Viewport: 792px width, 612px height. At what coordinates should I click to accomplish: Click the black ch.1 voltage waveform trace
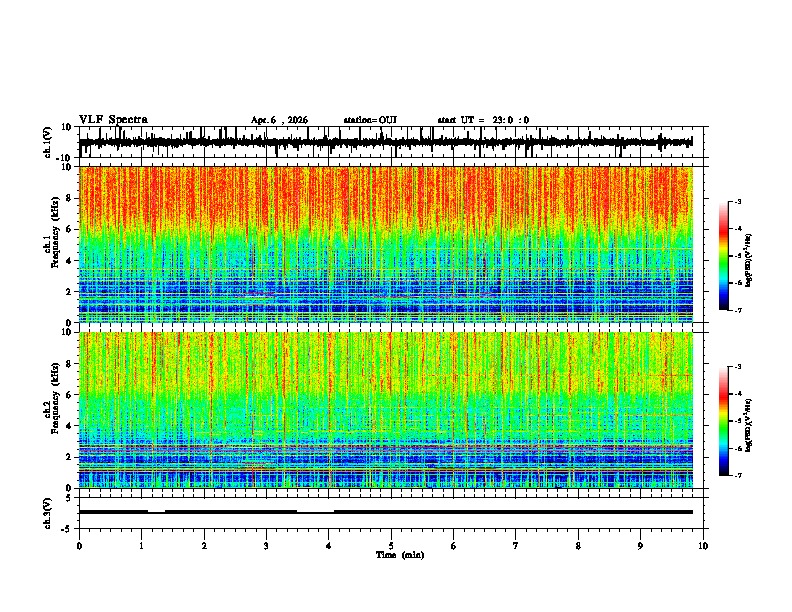click(385, 142)
